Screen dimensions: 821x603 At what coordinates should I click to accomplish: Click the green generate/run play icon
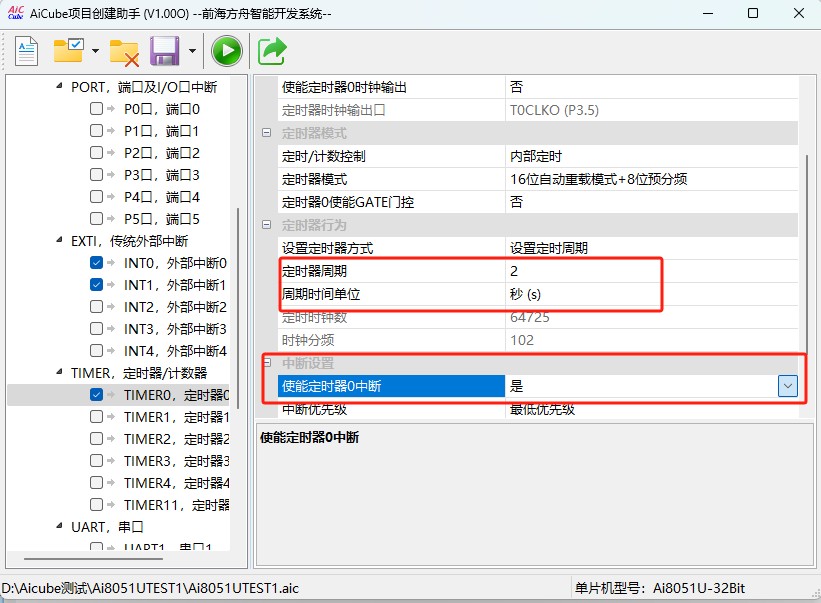227,51
